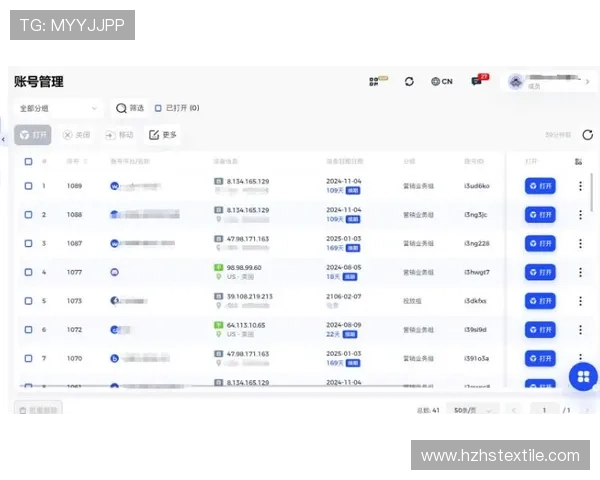Screen dimensions: 600x480
Task: Click 打开 button for account i391o3a
Action: coord(540,358)
